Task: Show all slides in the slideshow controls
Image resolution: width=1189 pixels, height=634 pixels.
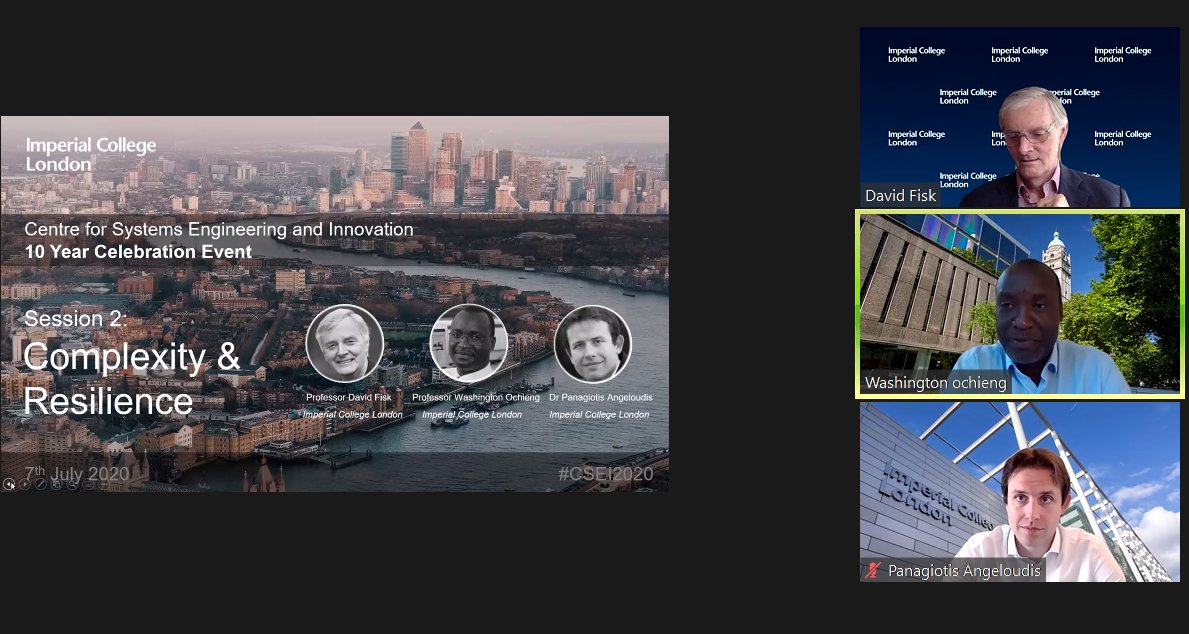Action: (57, 484)
